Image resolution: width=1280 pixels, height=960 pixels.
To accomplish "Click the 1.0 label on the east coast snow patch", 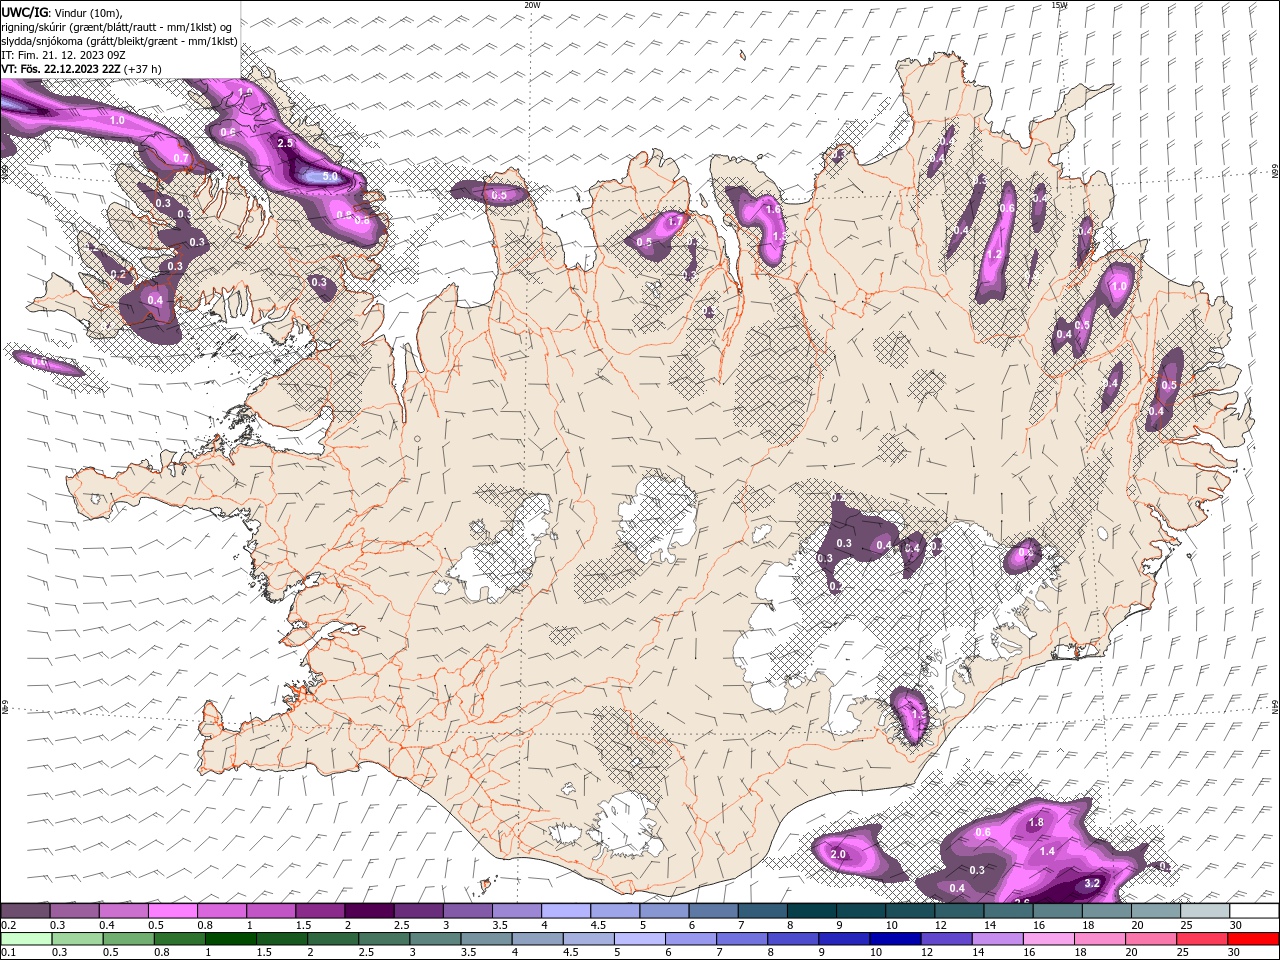I will [1119, 286].
